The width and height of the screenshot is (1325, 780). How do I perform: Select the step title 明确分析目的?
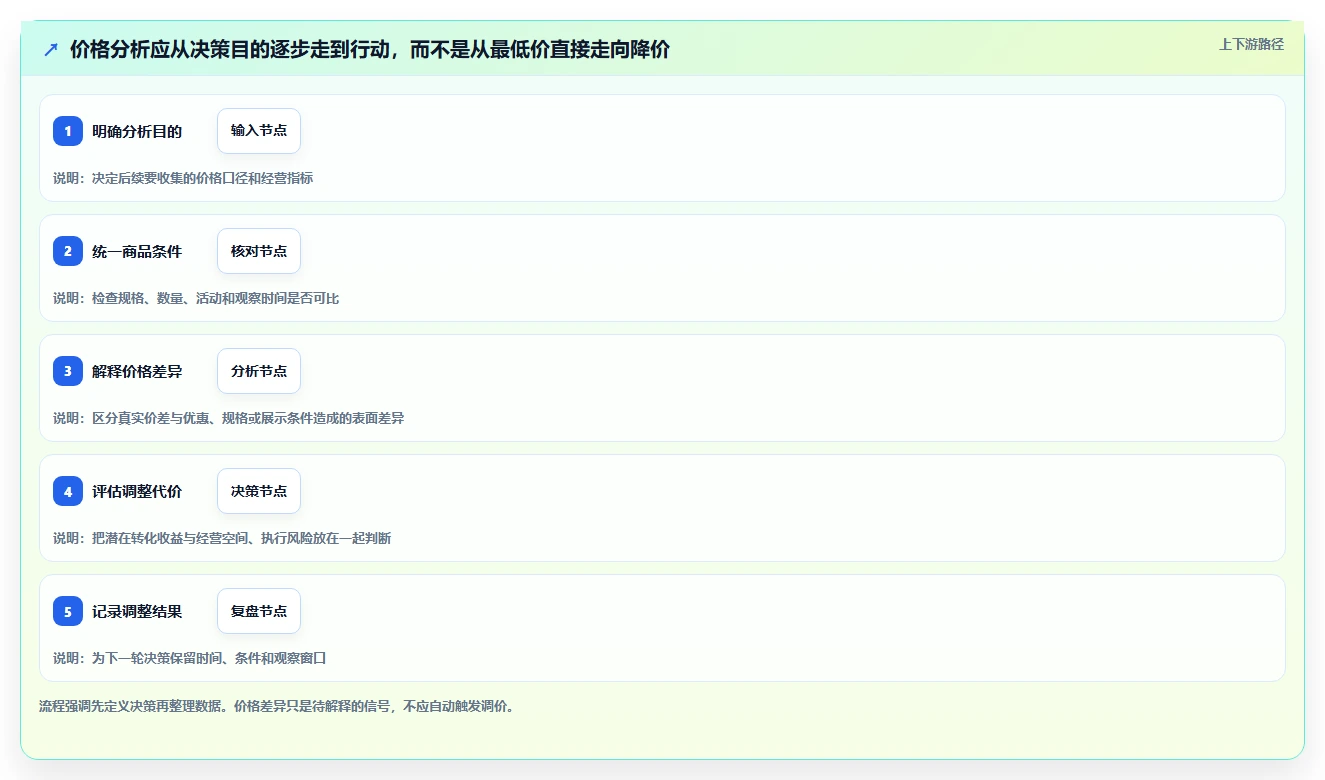[137, 131]
